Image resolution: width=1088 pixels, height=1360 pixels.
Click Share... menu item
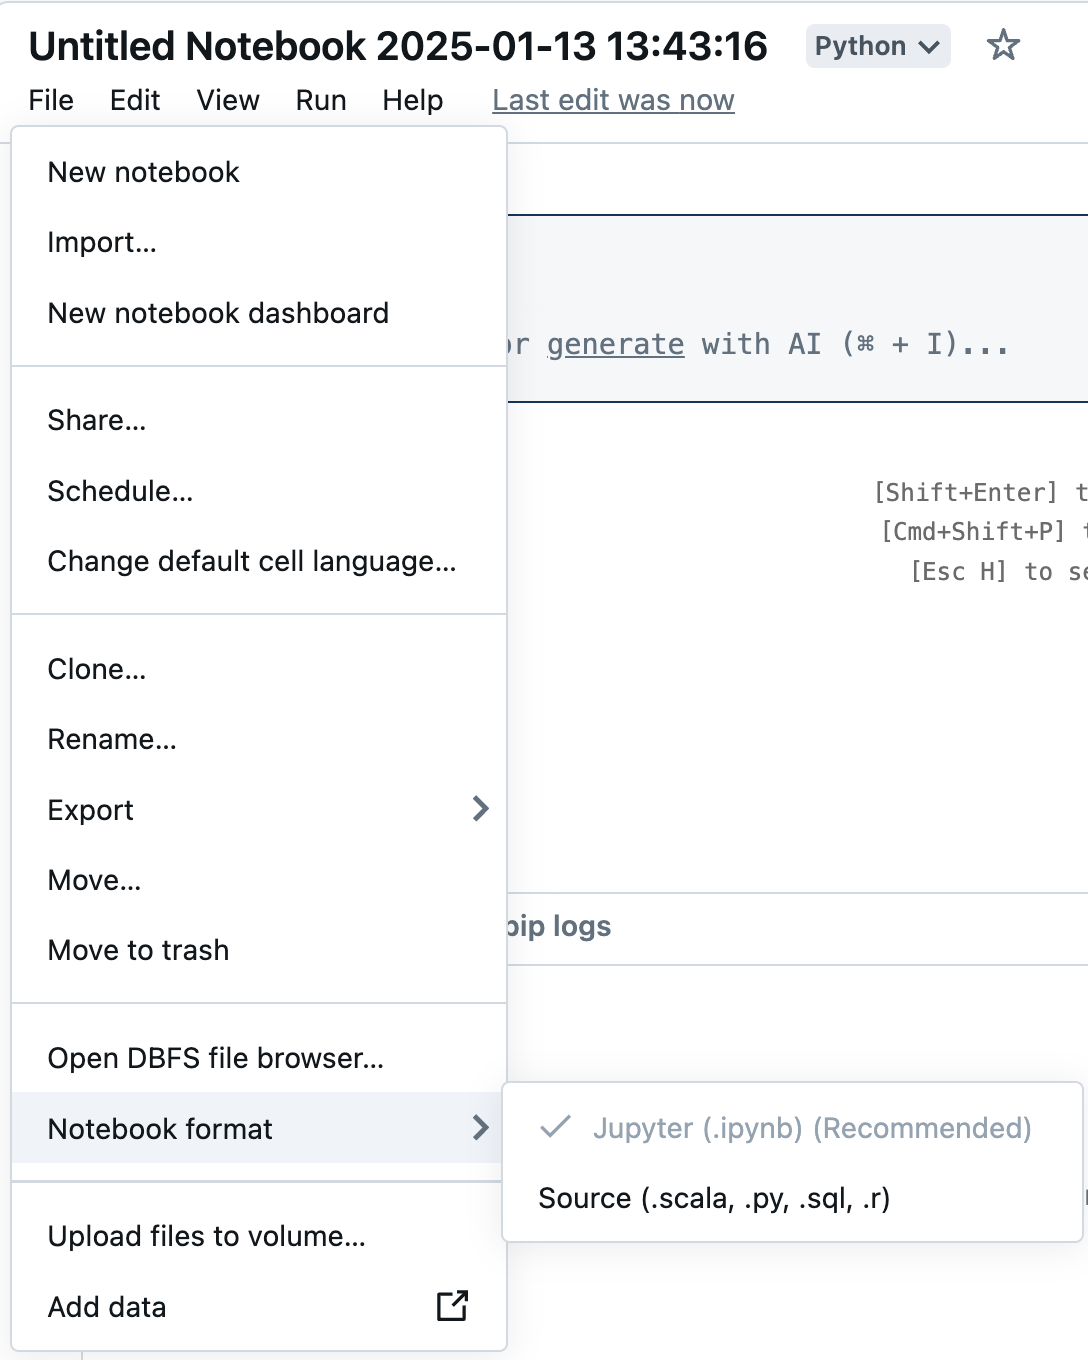coord(97,420)
